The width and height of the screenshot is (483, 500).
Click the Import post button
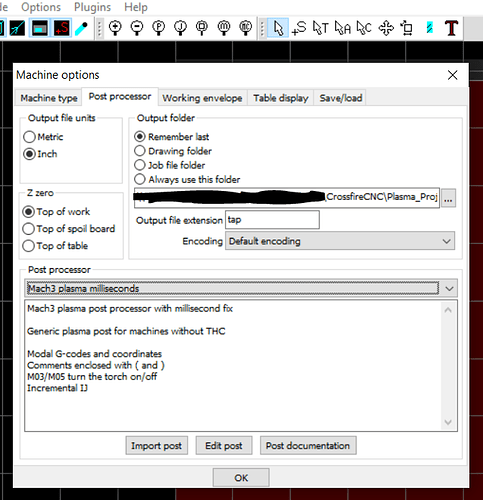point(156,445)
